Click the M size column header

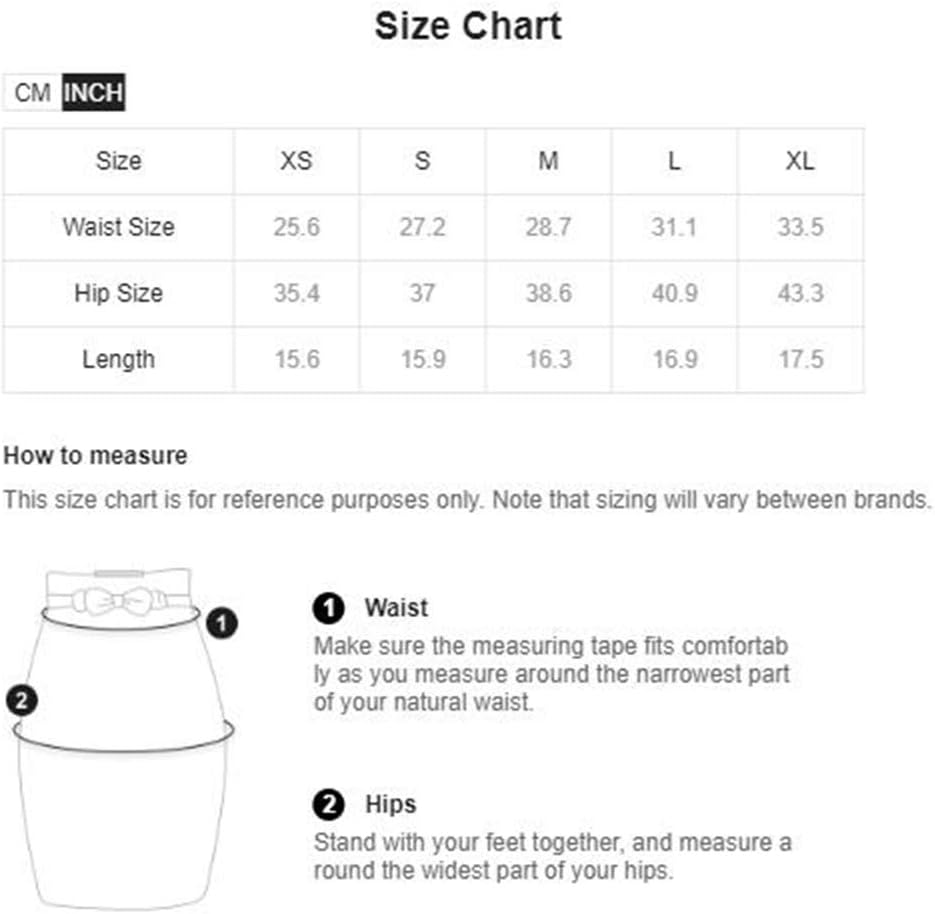tap(548, 161)
